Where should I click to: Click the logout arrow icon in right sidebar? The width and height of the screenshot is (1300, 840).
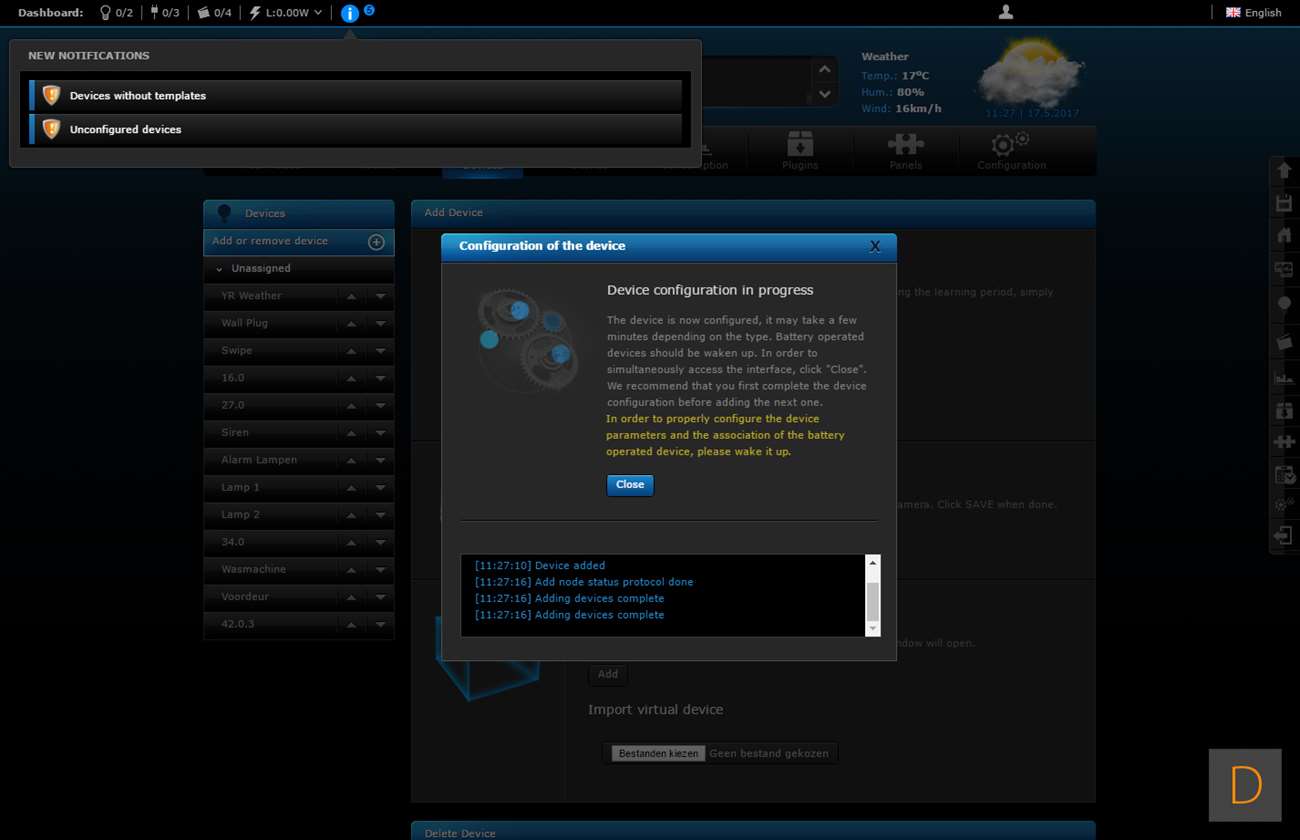click(1284, 536)
